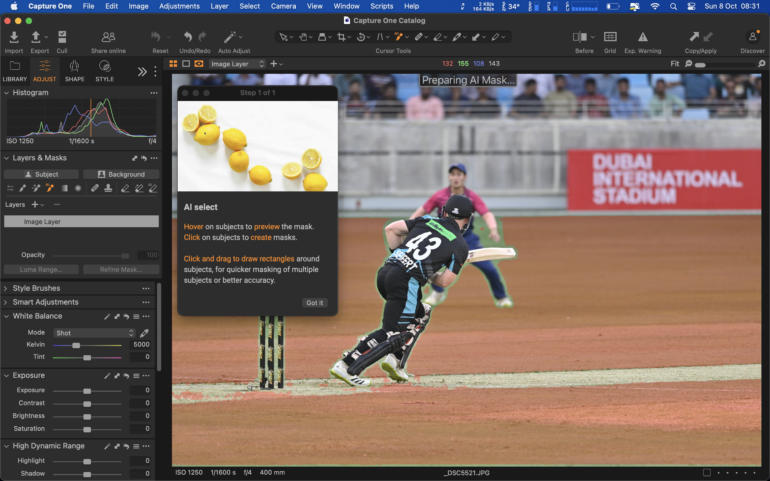770x481 pixels.
Task: Click the Grid icon in toolbar
Action: pyautogui.click(x=610, y=37)
